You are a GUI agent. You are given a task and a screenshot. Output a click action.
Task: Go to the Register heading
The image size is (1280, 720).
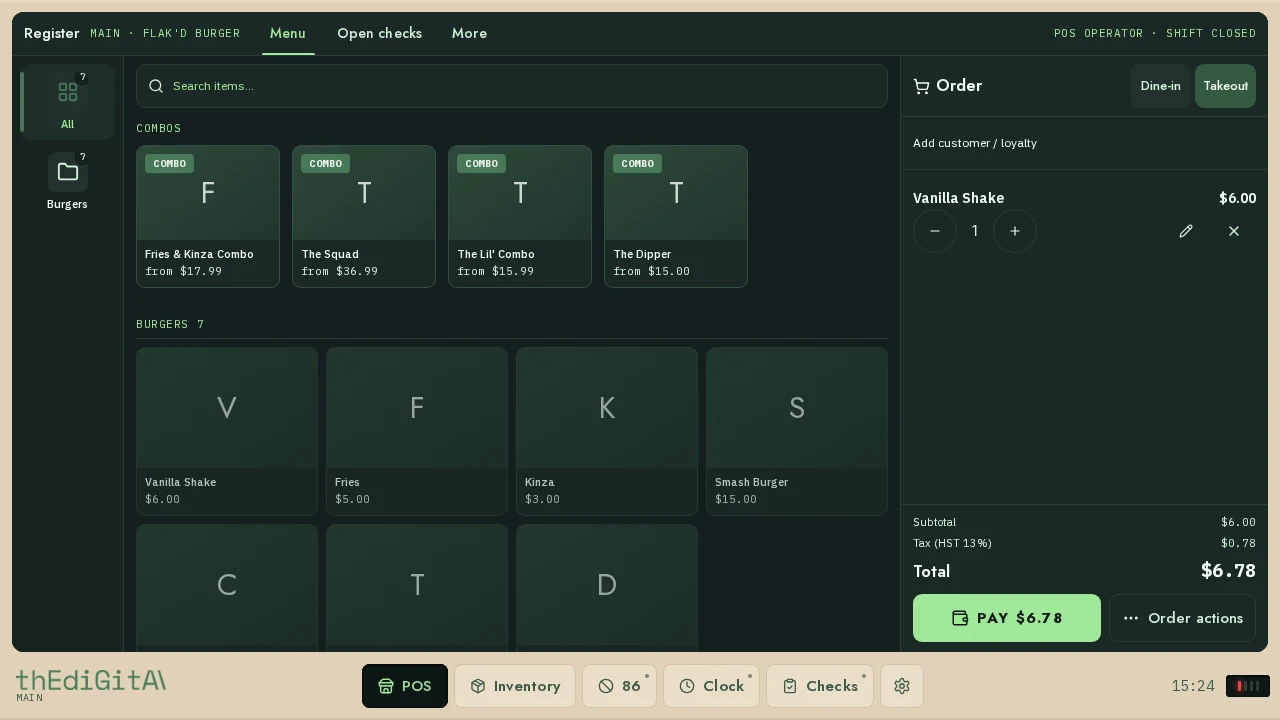pos(52,33)
